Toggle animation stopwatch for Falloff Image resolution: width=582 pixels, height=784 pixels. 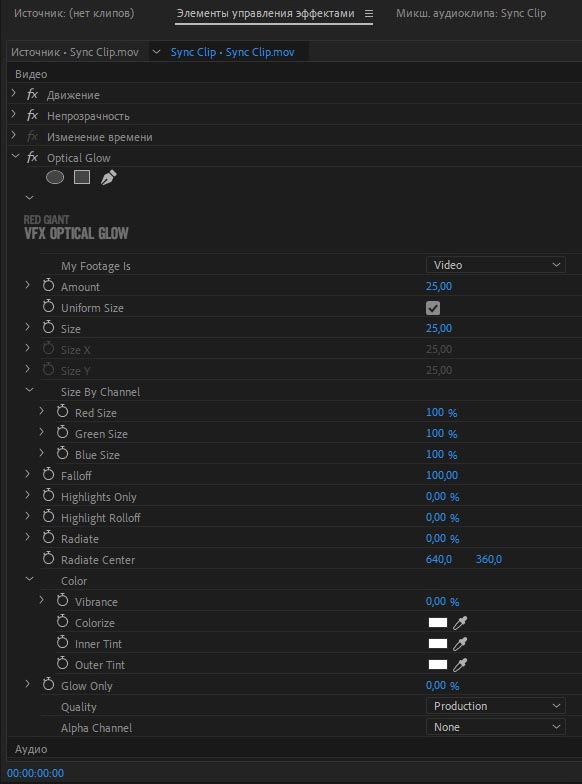click(48, 475)
